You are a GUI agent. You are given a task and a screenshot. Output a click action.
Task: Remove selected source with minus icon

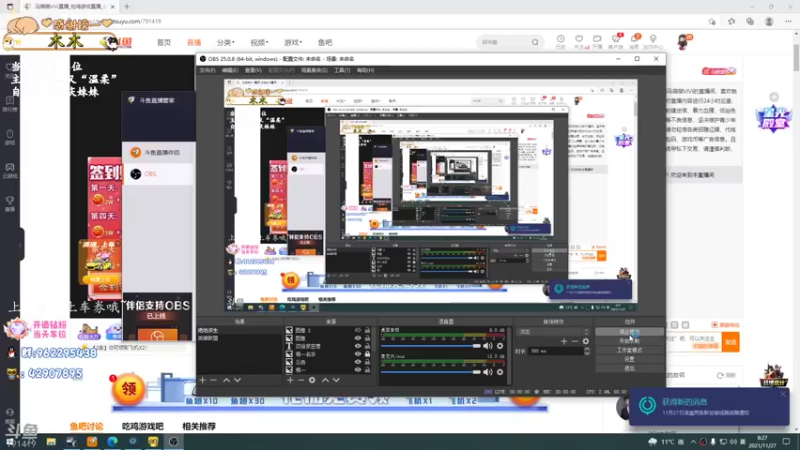[x=301, y=380]
